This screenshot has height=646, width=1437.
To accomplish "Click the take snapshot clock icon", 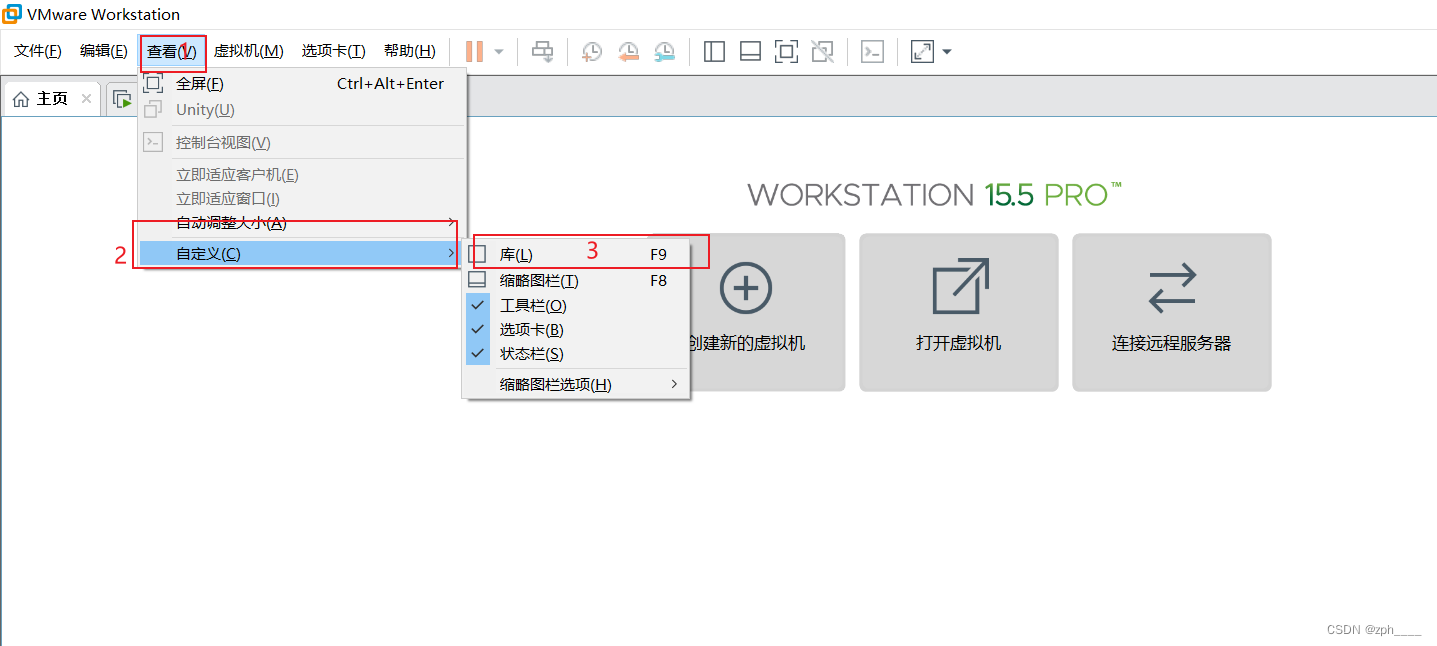I will (x=592, y=51).
